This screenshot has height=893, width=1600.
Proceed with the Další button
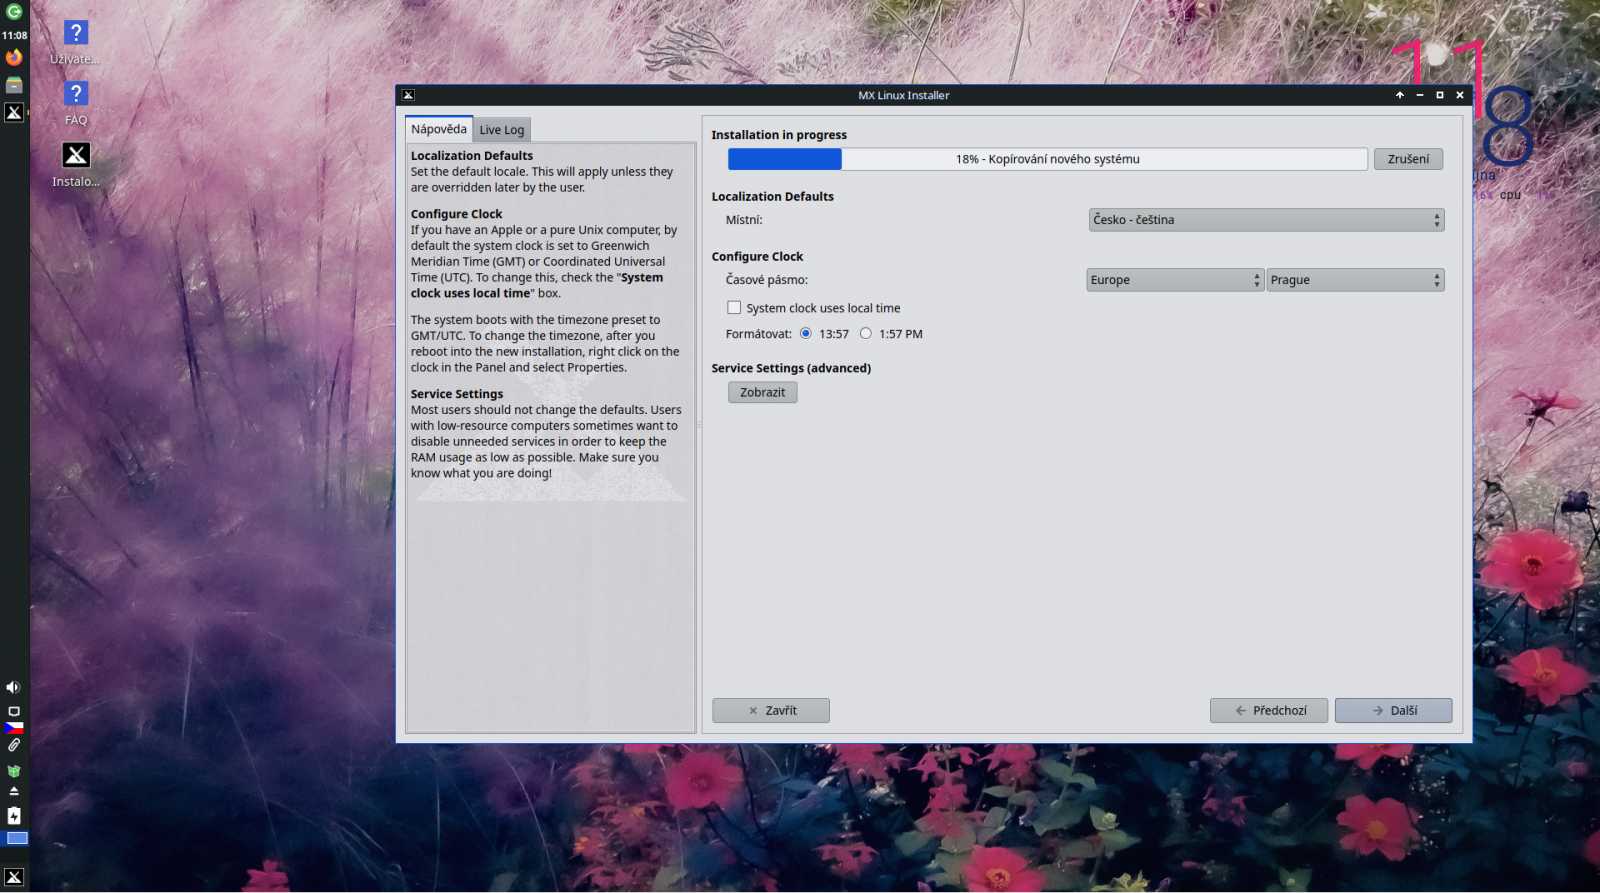(x=1393, y=710)
